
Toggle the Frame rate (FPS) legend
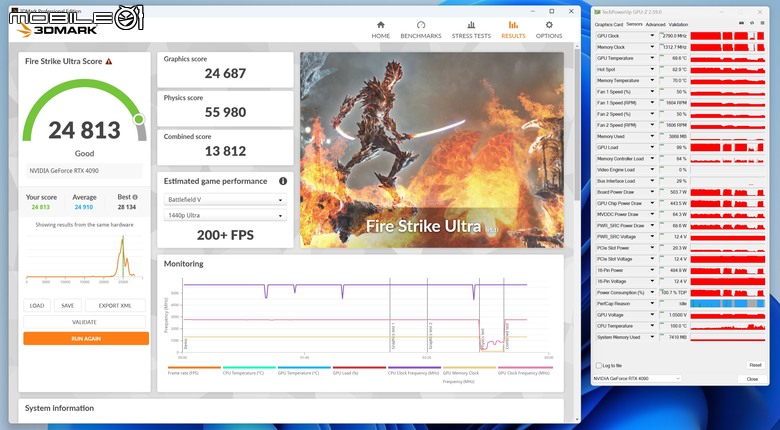tap(194, 370)
